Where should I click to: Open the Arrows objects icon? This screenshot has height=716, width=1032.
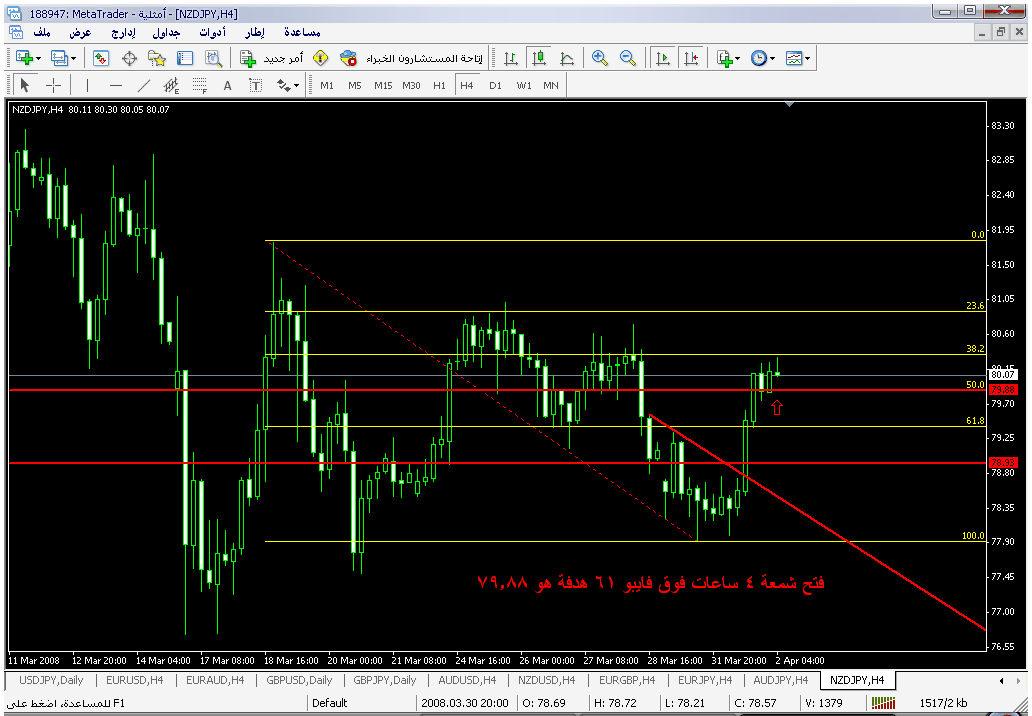pyautogui.click(x=284, y=85)
